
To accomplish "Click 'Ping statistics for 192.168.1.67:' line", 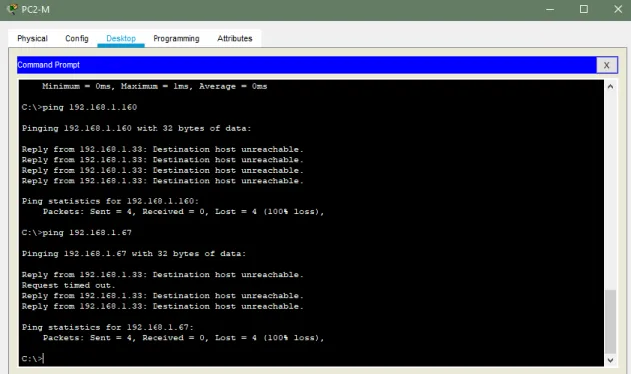I will click(107, 327).
